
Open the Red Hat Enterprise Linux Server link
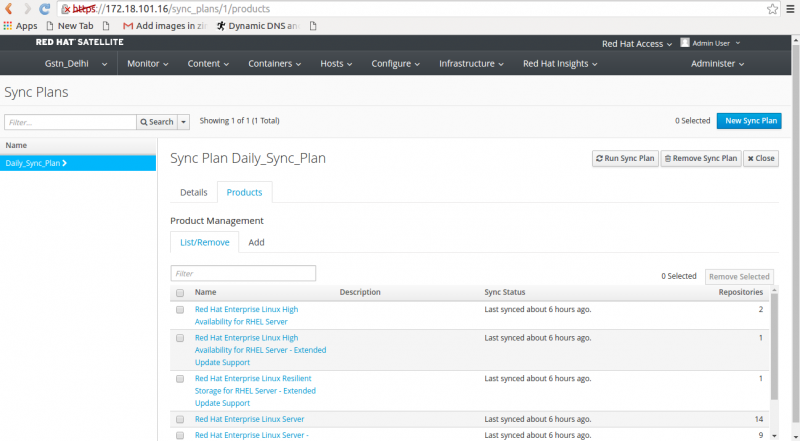click(x=249, y=419)
